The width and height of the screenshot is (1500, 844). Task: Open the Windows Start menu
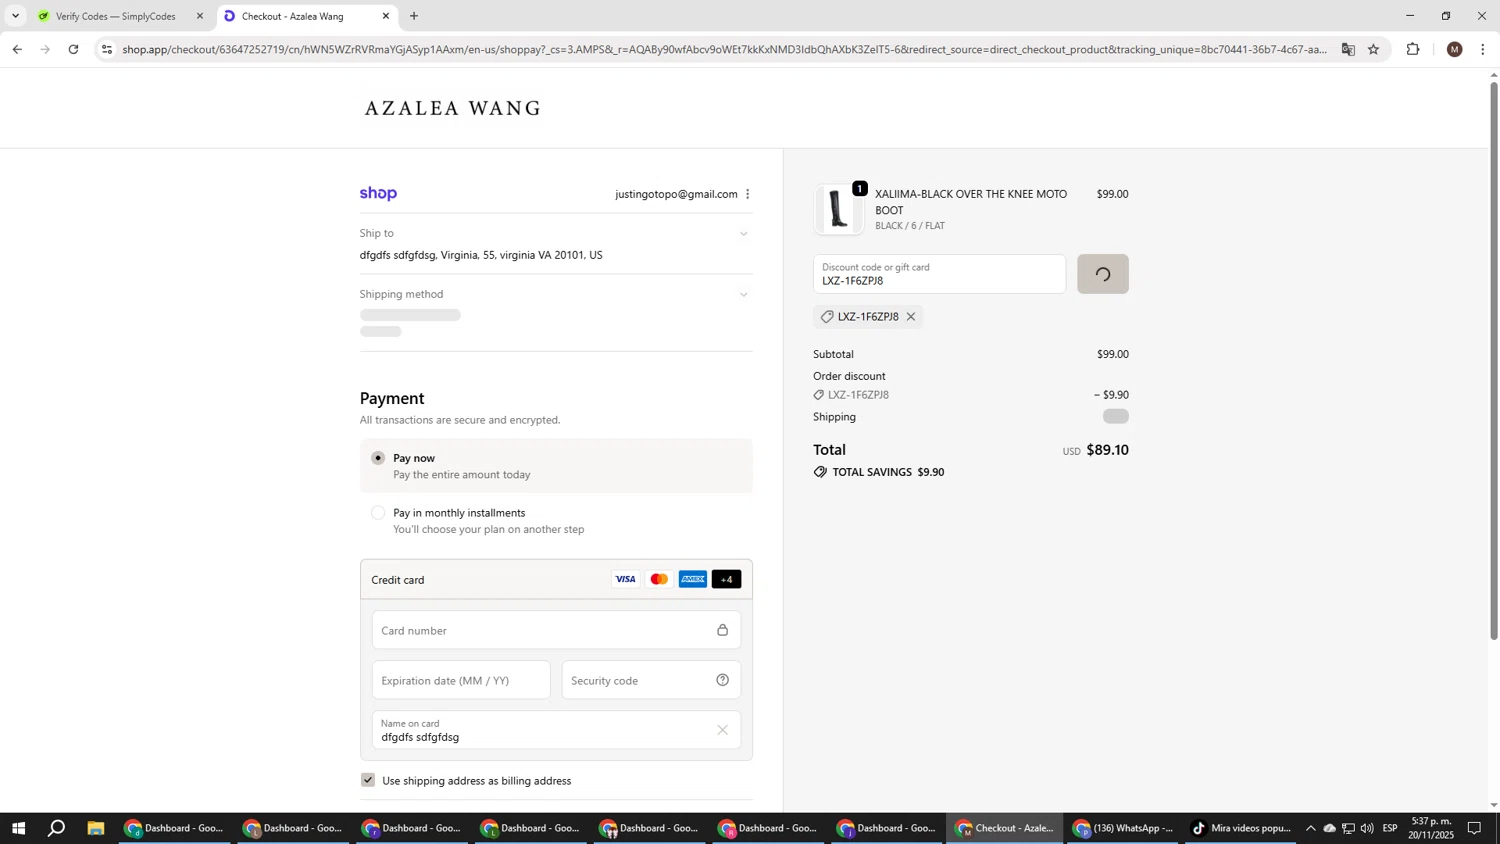tap(17, 828)
